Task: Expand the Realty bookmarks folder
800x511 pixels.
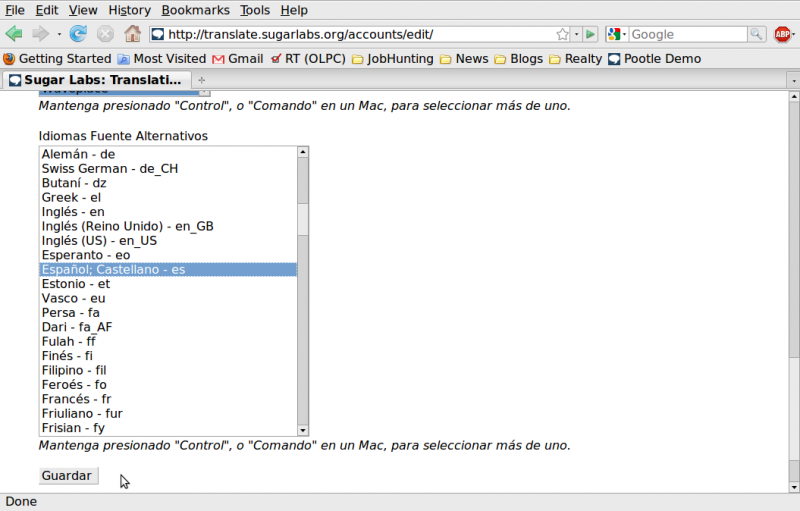Action: click(x=575, y=59)
